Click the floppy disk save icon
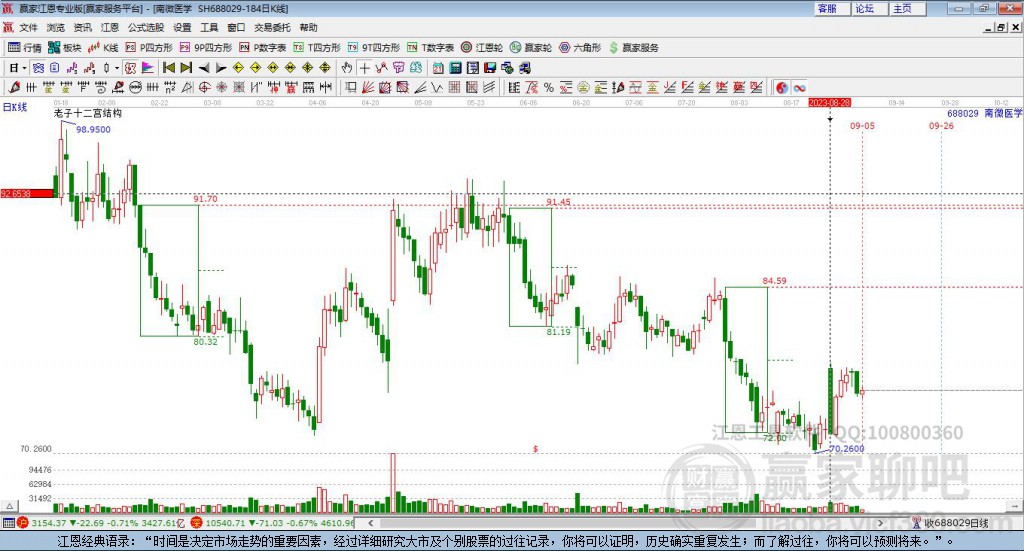This screenshot has width=1024, height=551. tap(490, 68)
